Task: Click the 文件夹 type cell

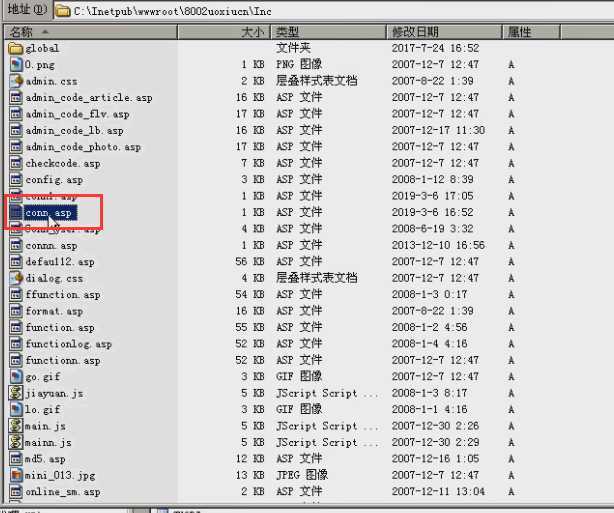Action: (x=293, y=48)
